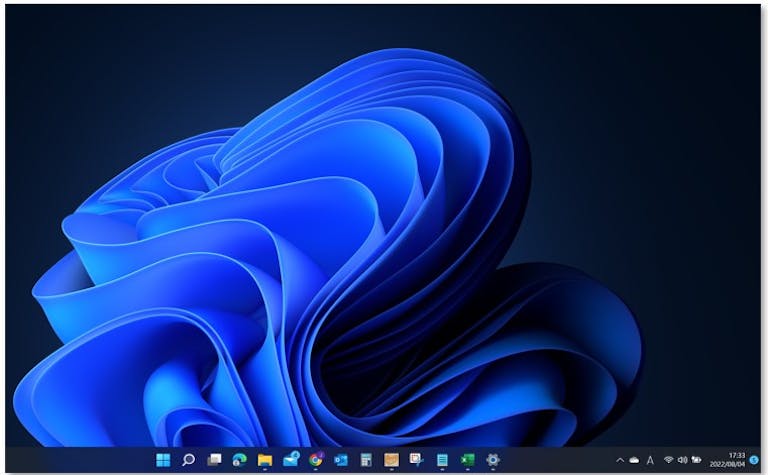
Task: Open clock showing 17:33
Action: point(728,460)
